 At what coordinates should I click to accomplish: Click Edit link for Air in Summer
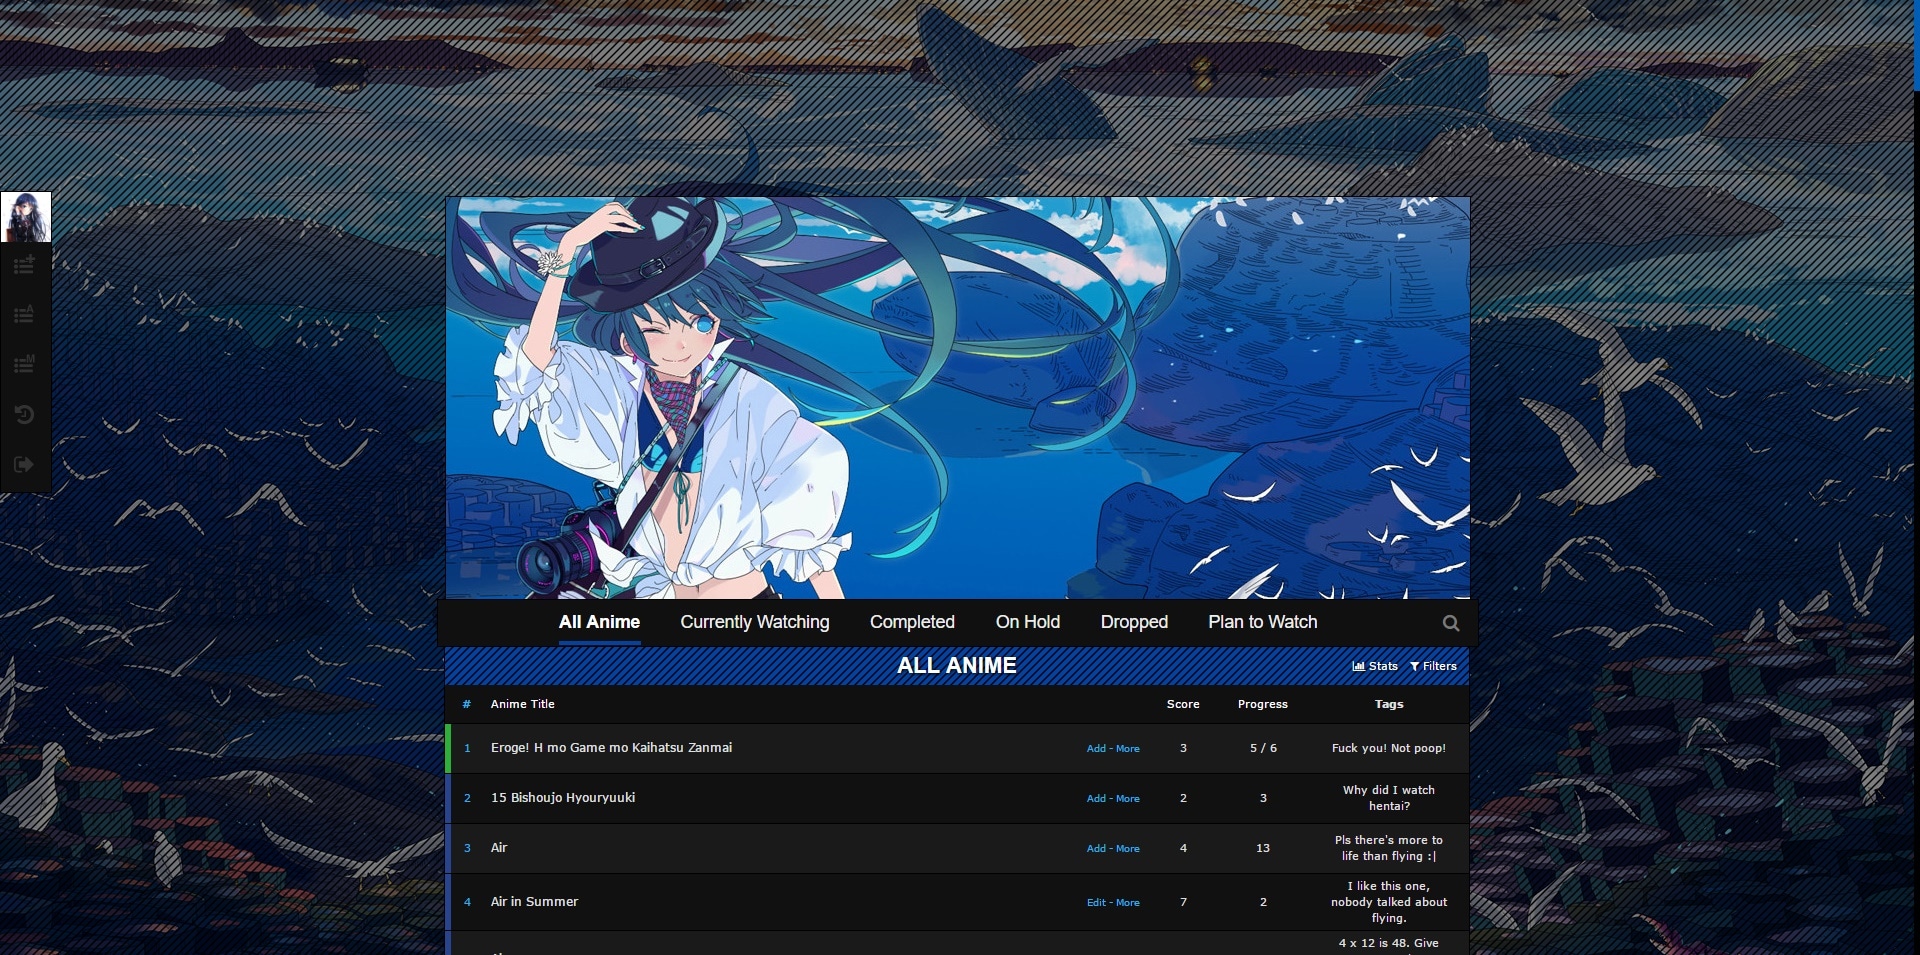[x=1096, y=903]
